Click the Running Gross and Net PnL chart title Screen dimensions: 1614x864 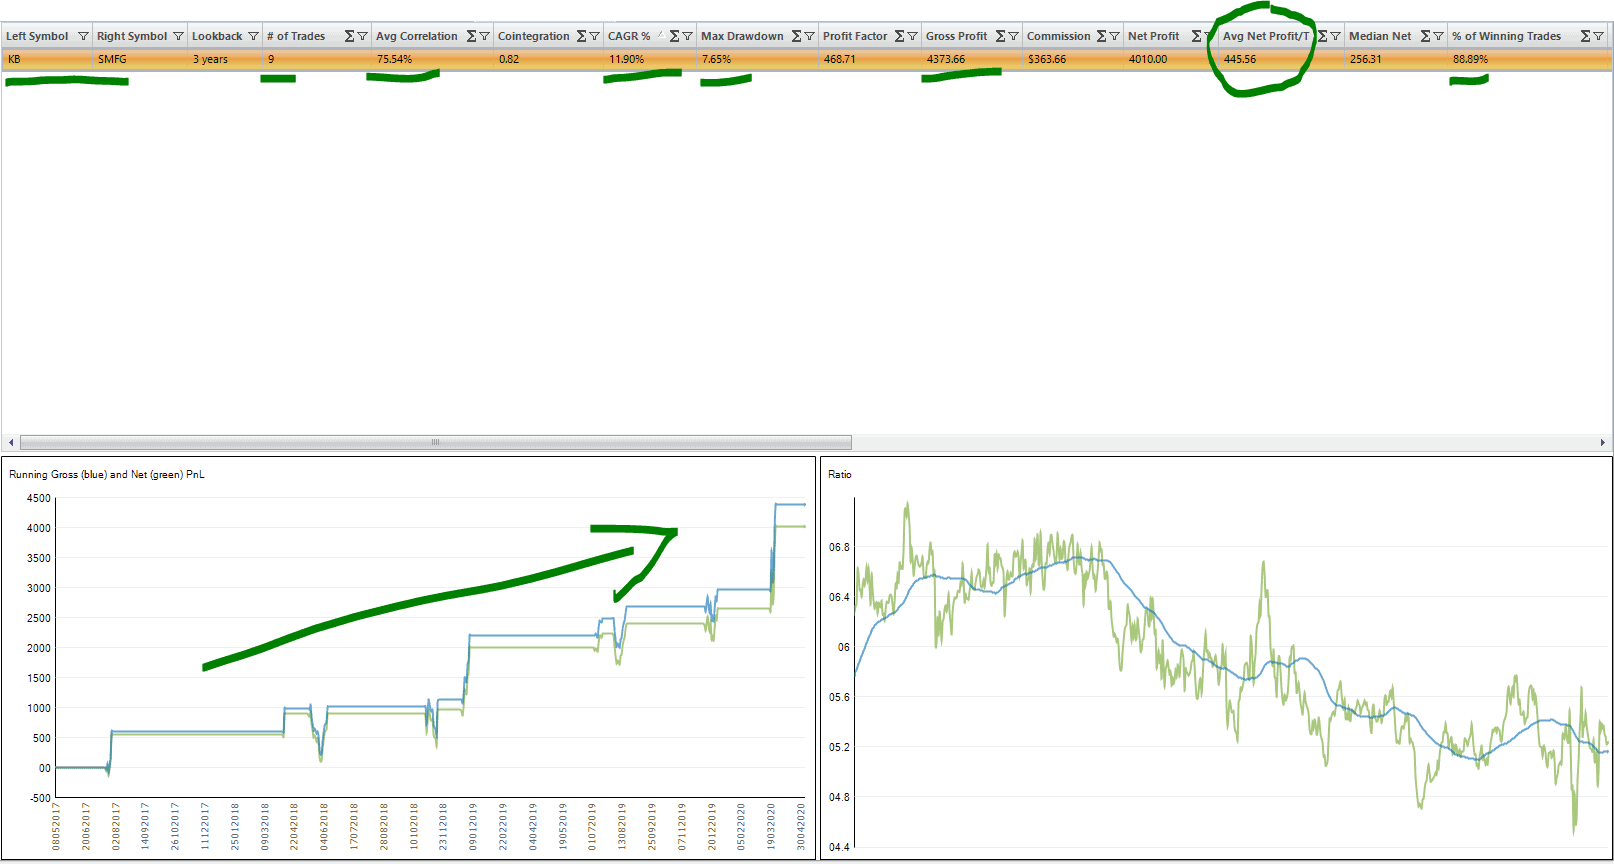pyautogui.click(x=107, y=474)
